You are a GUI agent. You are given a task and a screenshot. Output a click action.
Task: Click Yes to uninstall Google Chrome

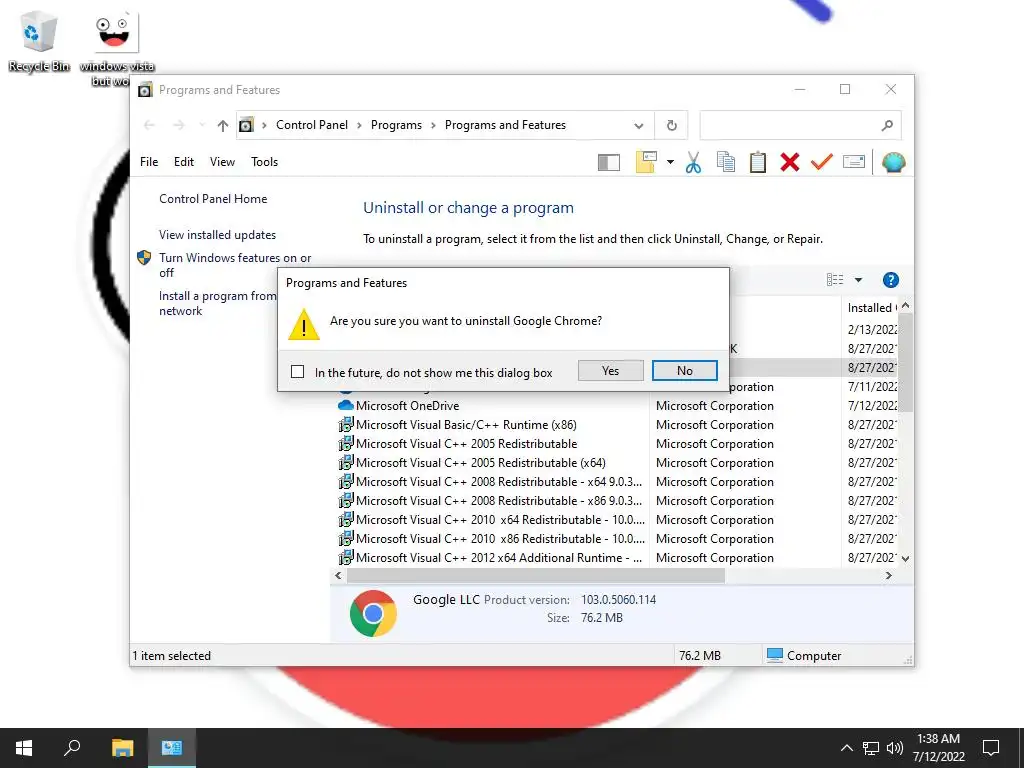click(x=610, y=371)
